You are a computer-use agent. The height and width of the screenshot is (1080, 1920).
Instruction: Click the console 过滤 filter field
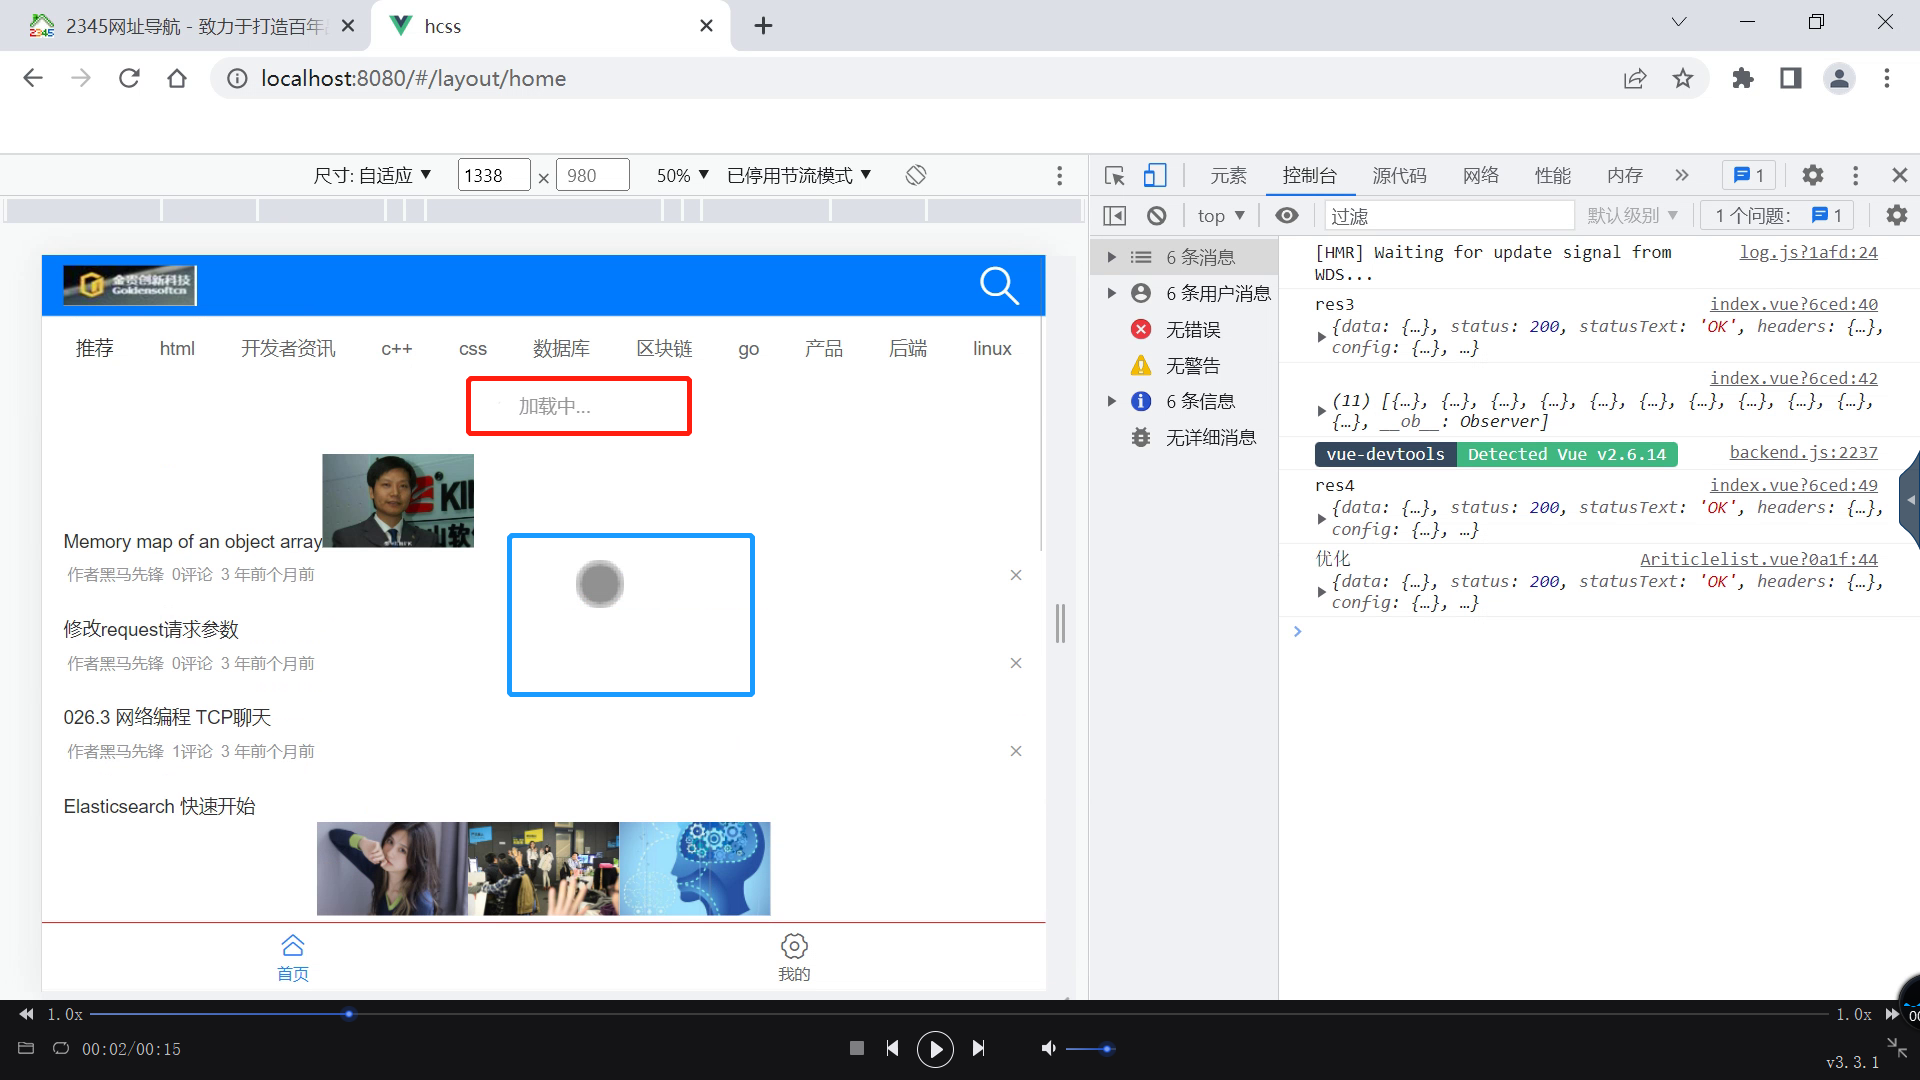pos(1449,216)
